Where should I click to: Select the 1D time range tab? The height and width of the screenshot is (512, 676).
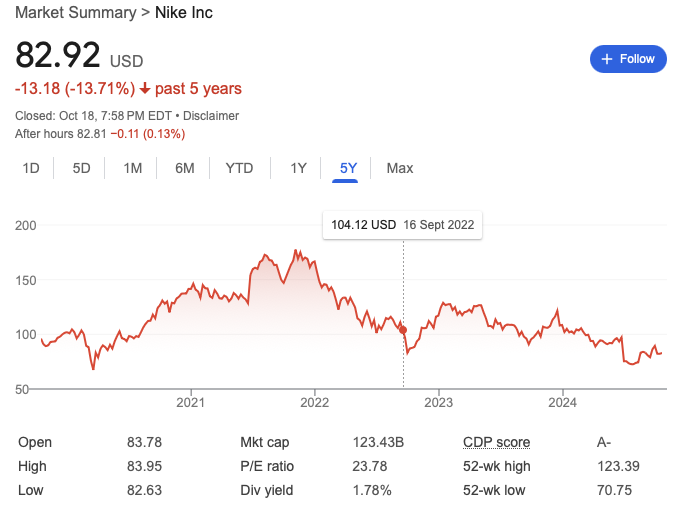coord(31,168)
